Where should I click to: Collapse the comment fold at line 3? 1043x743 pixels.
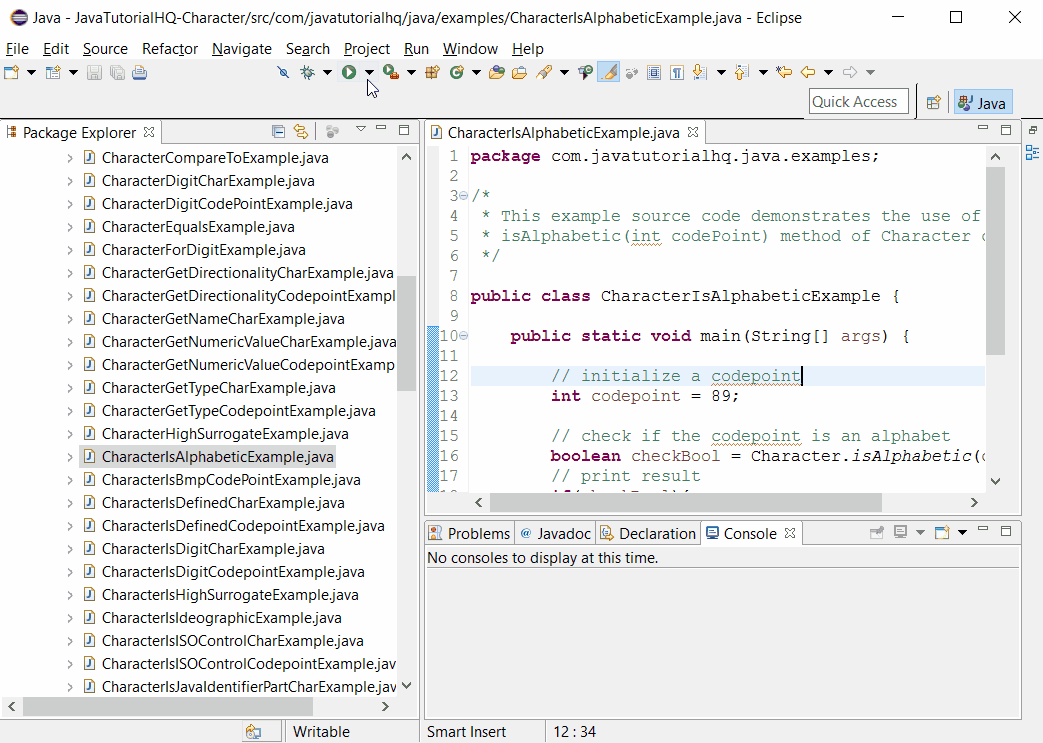point(464,196)
